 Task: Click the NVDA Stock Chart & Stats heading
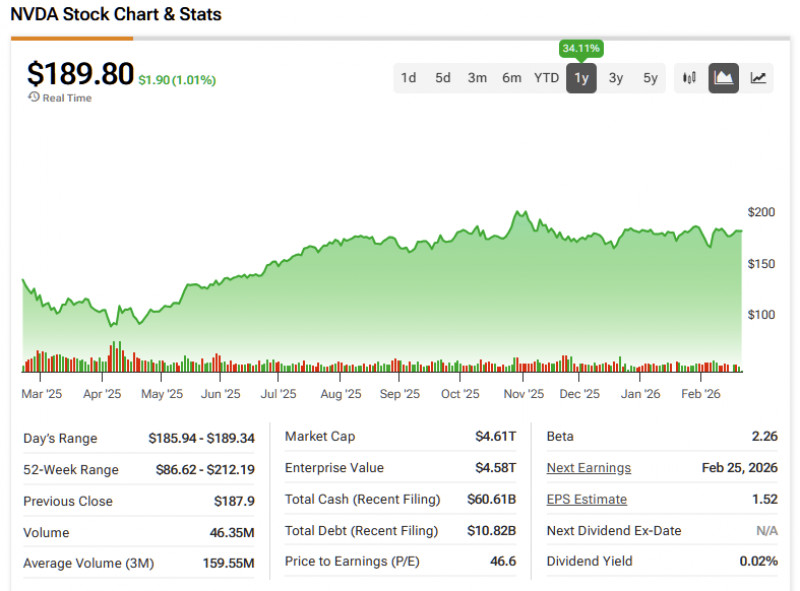coord(116,15)
